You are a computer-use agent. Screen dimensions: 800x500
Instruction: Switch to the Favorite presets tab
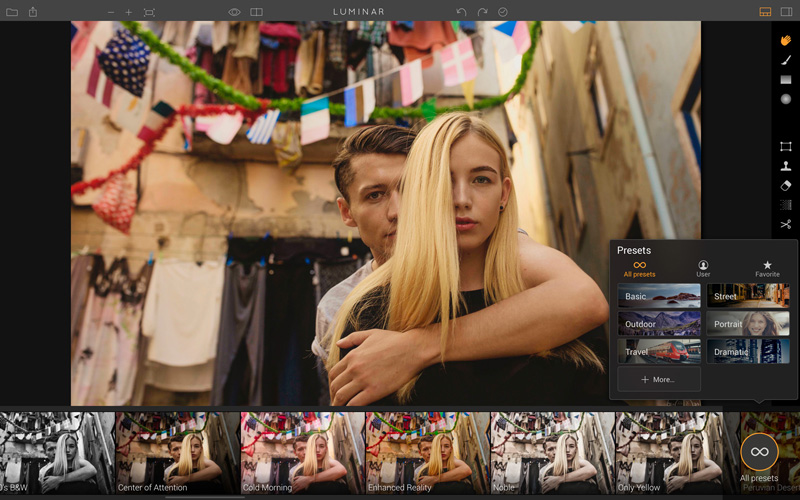click(x=767, y=269)
